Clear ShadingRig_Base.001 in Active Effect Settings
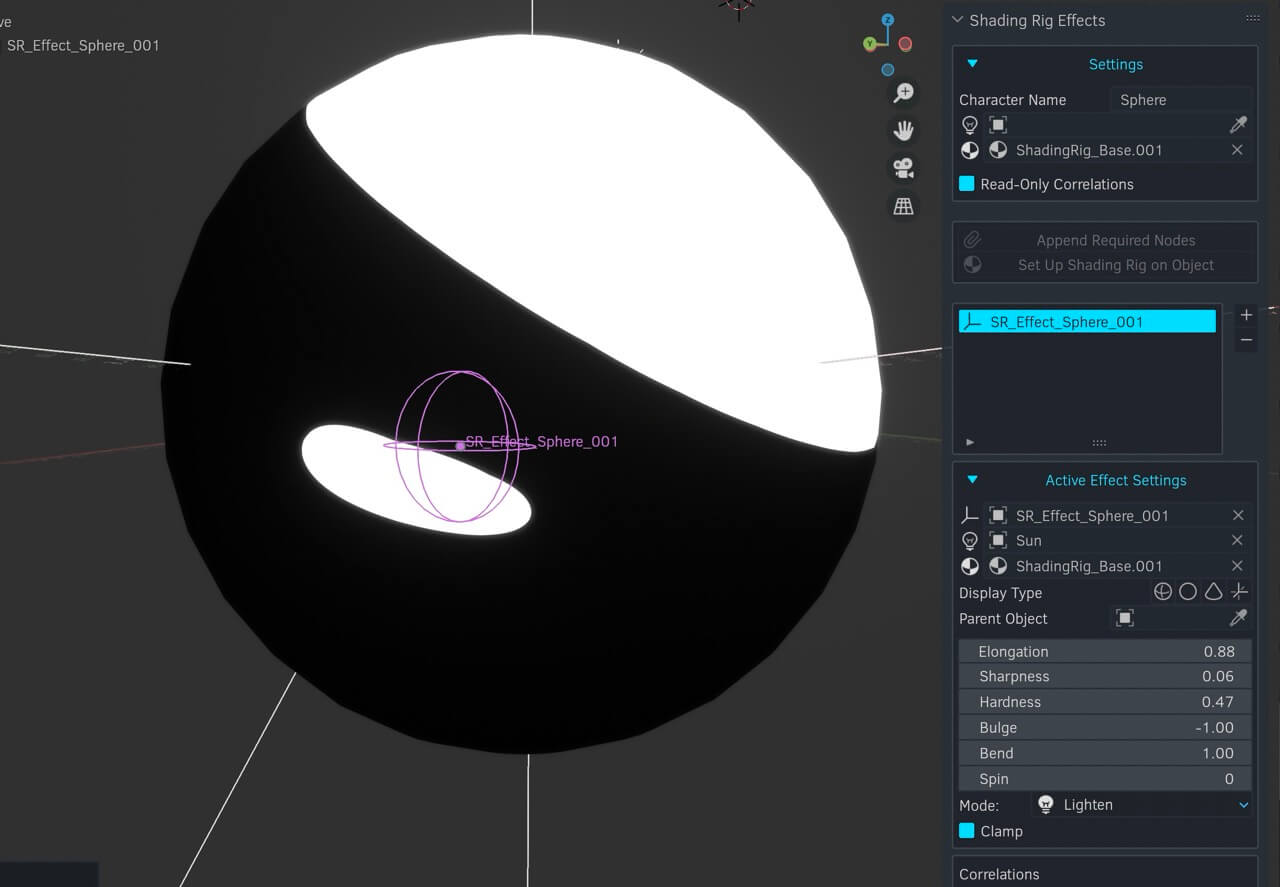Image resolution: width=1280 pixels, height=887 pixels. click(x=1237, y=566)
